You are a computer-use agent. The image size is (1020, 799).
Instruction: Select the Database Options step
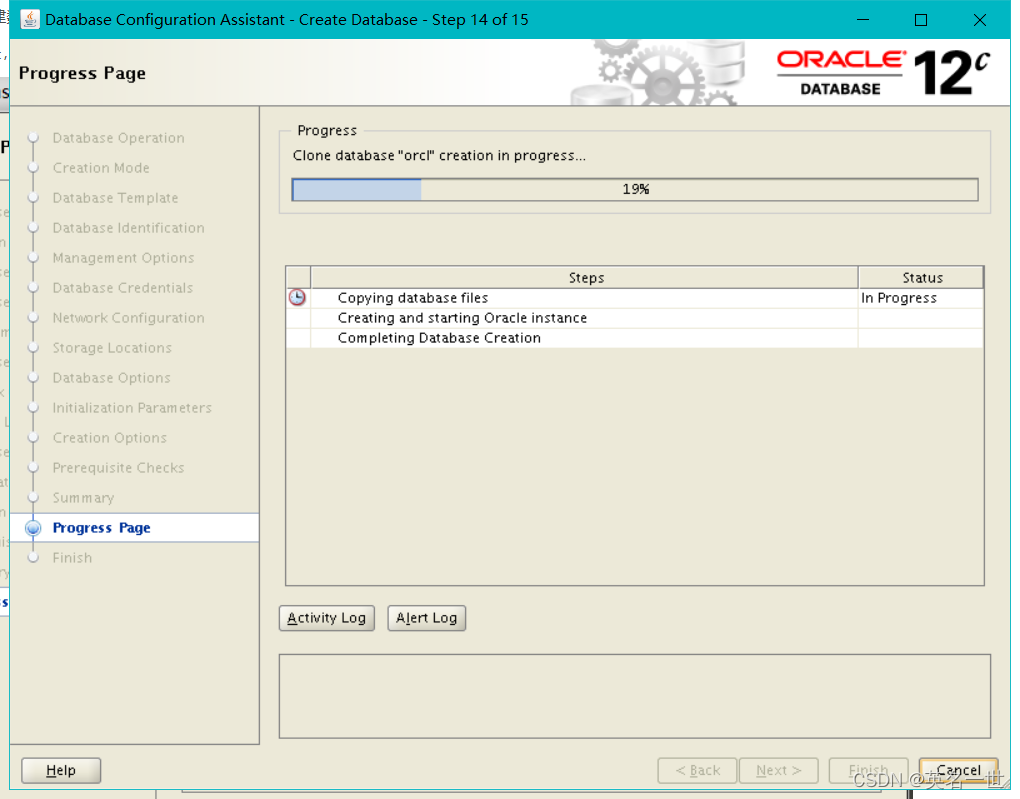point(111,377)
